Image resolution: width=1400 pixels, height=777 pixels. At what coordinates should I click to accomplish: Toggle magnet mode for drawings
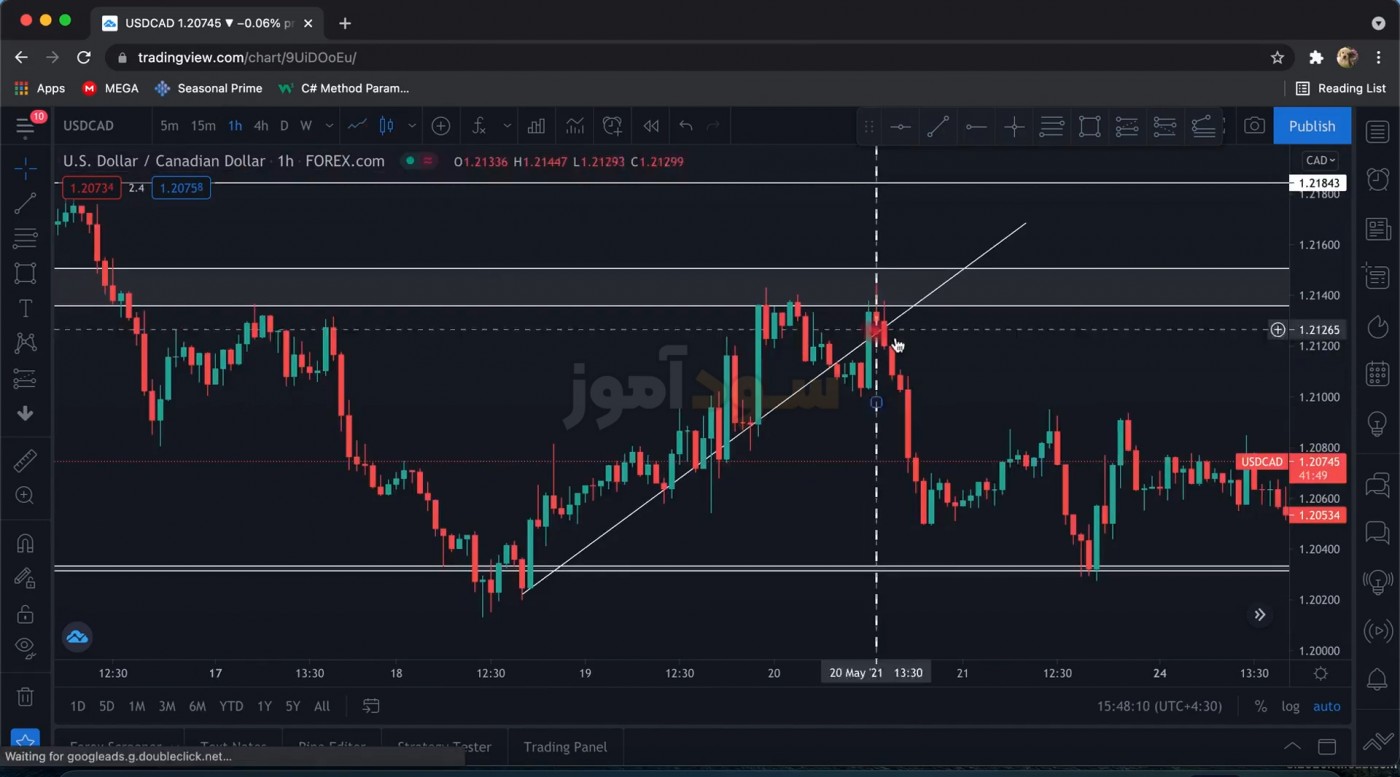tap(25, 543)
